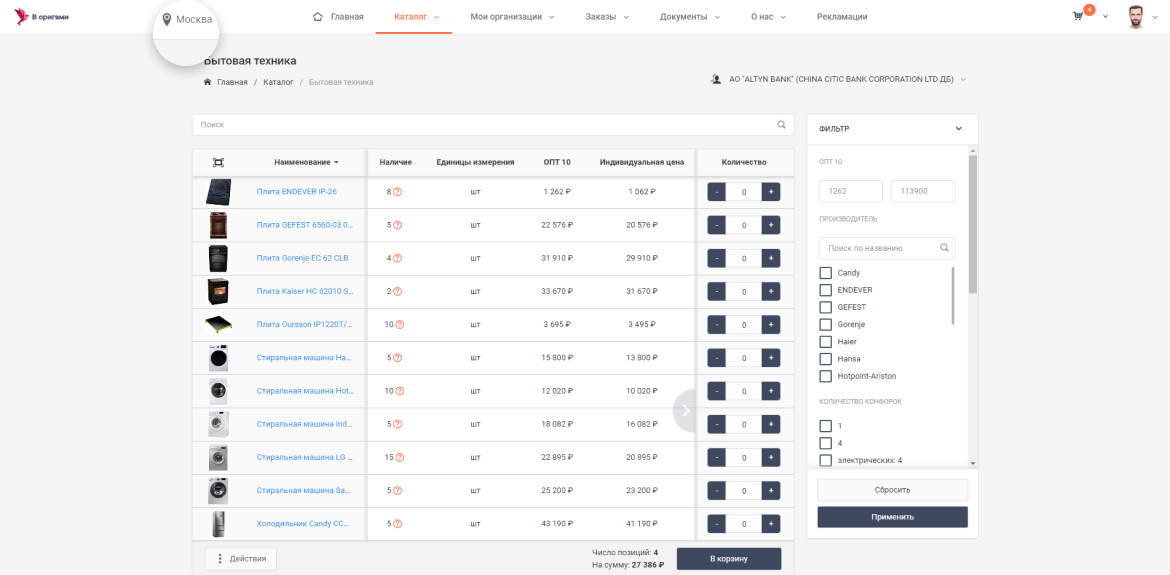Open the Плита Gorenje EC 62 CLB link
1170x575 pixels.
click(x=302, y=258)
